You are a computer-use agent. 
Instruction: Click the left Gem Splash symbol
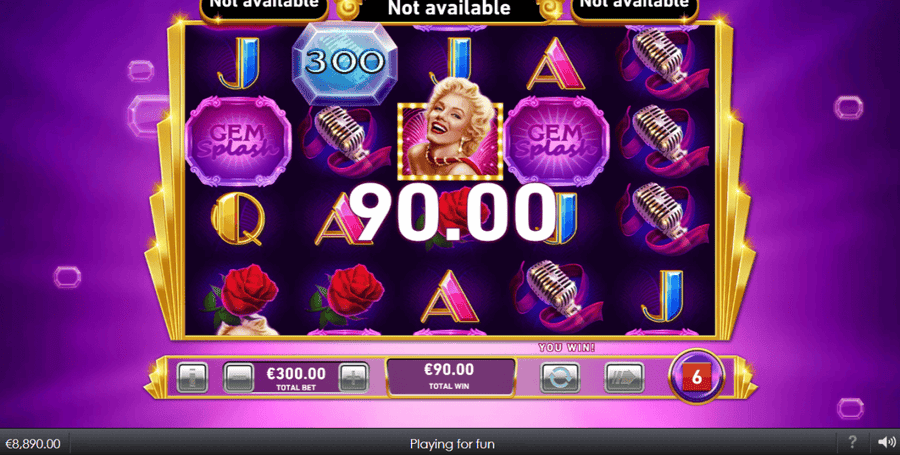click(x=238, y=141)
